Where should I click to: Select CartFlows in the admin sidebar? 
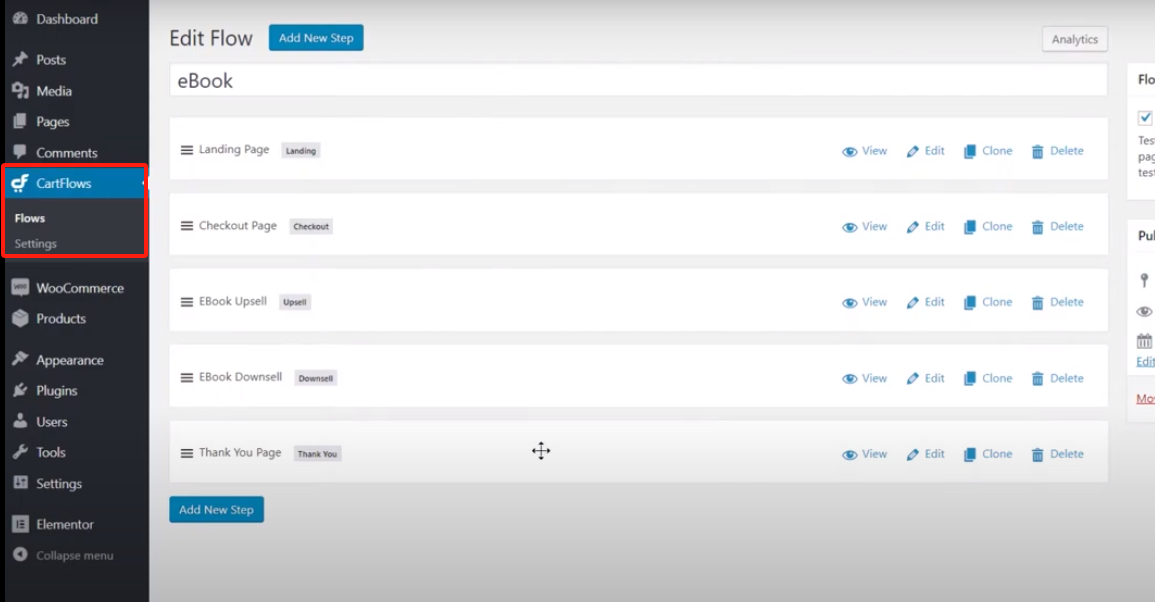[x=74, y=183]
